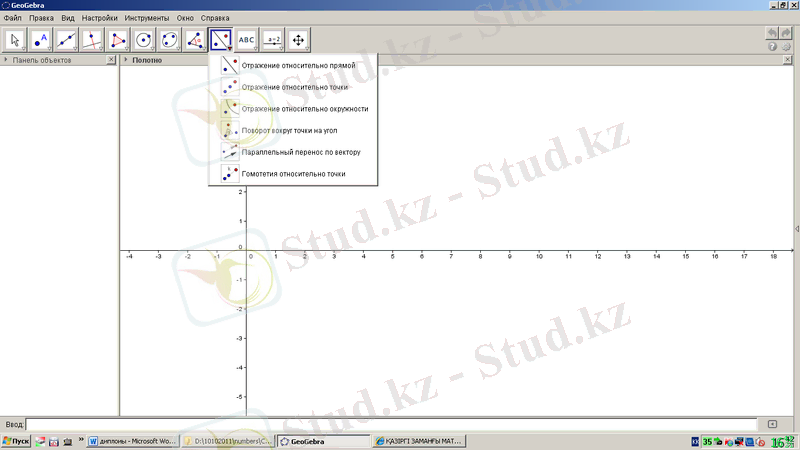The image size is (800, 450).
Task: Select the Move arrow tool
Action: coord(15,40)
